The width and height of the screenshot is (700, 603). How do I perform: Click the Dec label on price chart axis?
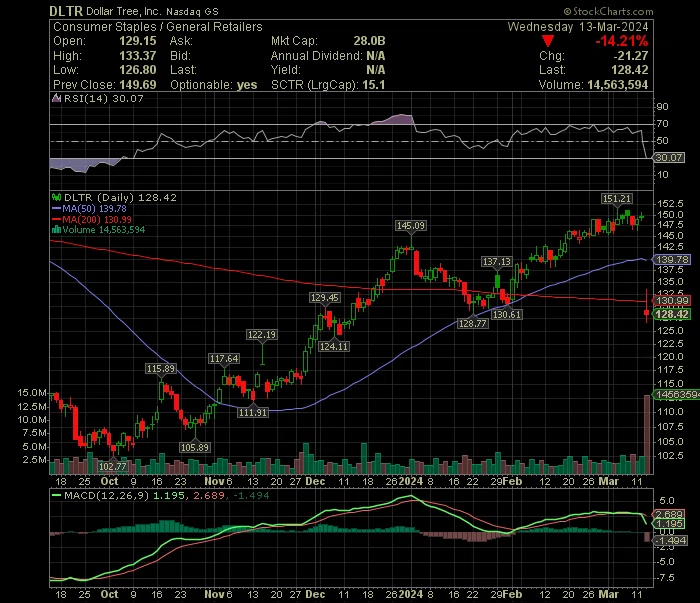[315, 482]
